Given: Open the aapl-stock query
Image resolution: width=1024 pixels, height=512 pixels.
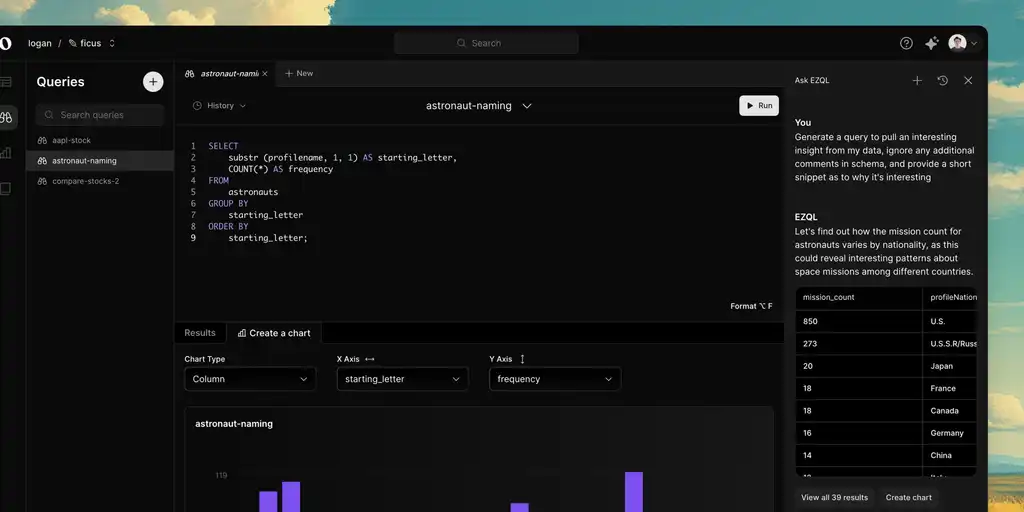Looking at the screenshot, I should click(x=71, y=140).
